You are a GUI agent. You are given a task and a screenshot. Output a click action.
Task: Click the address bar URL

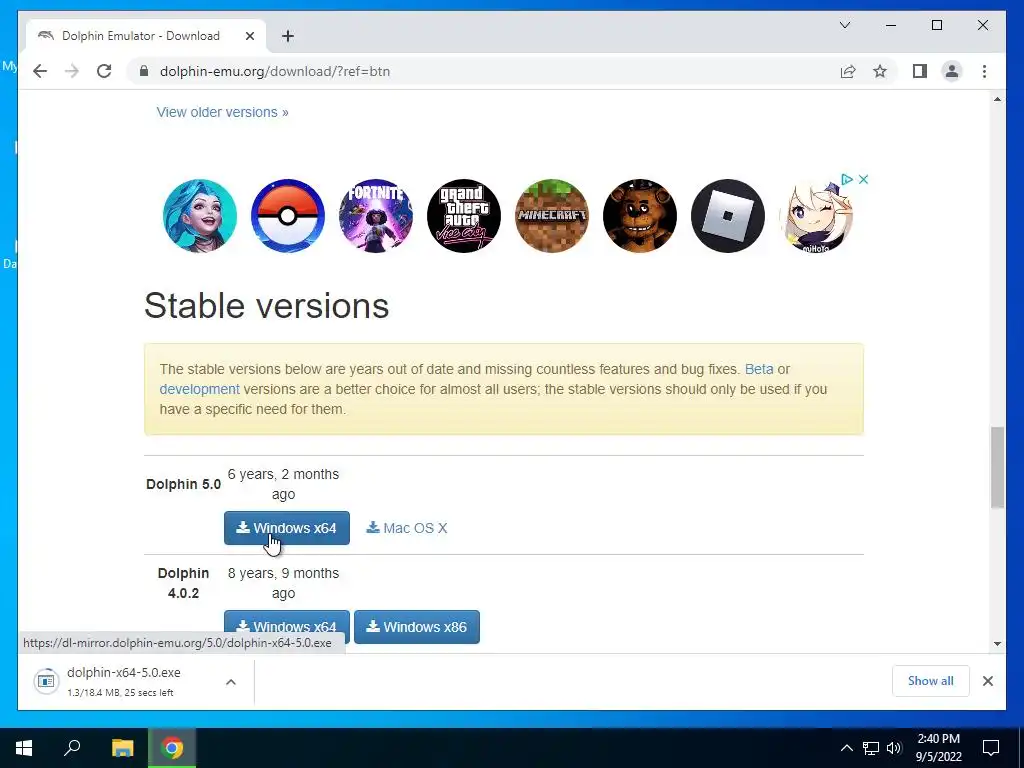pos(275,71)
